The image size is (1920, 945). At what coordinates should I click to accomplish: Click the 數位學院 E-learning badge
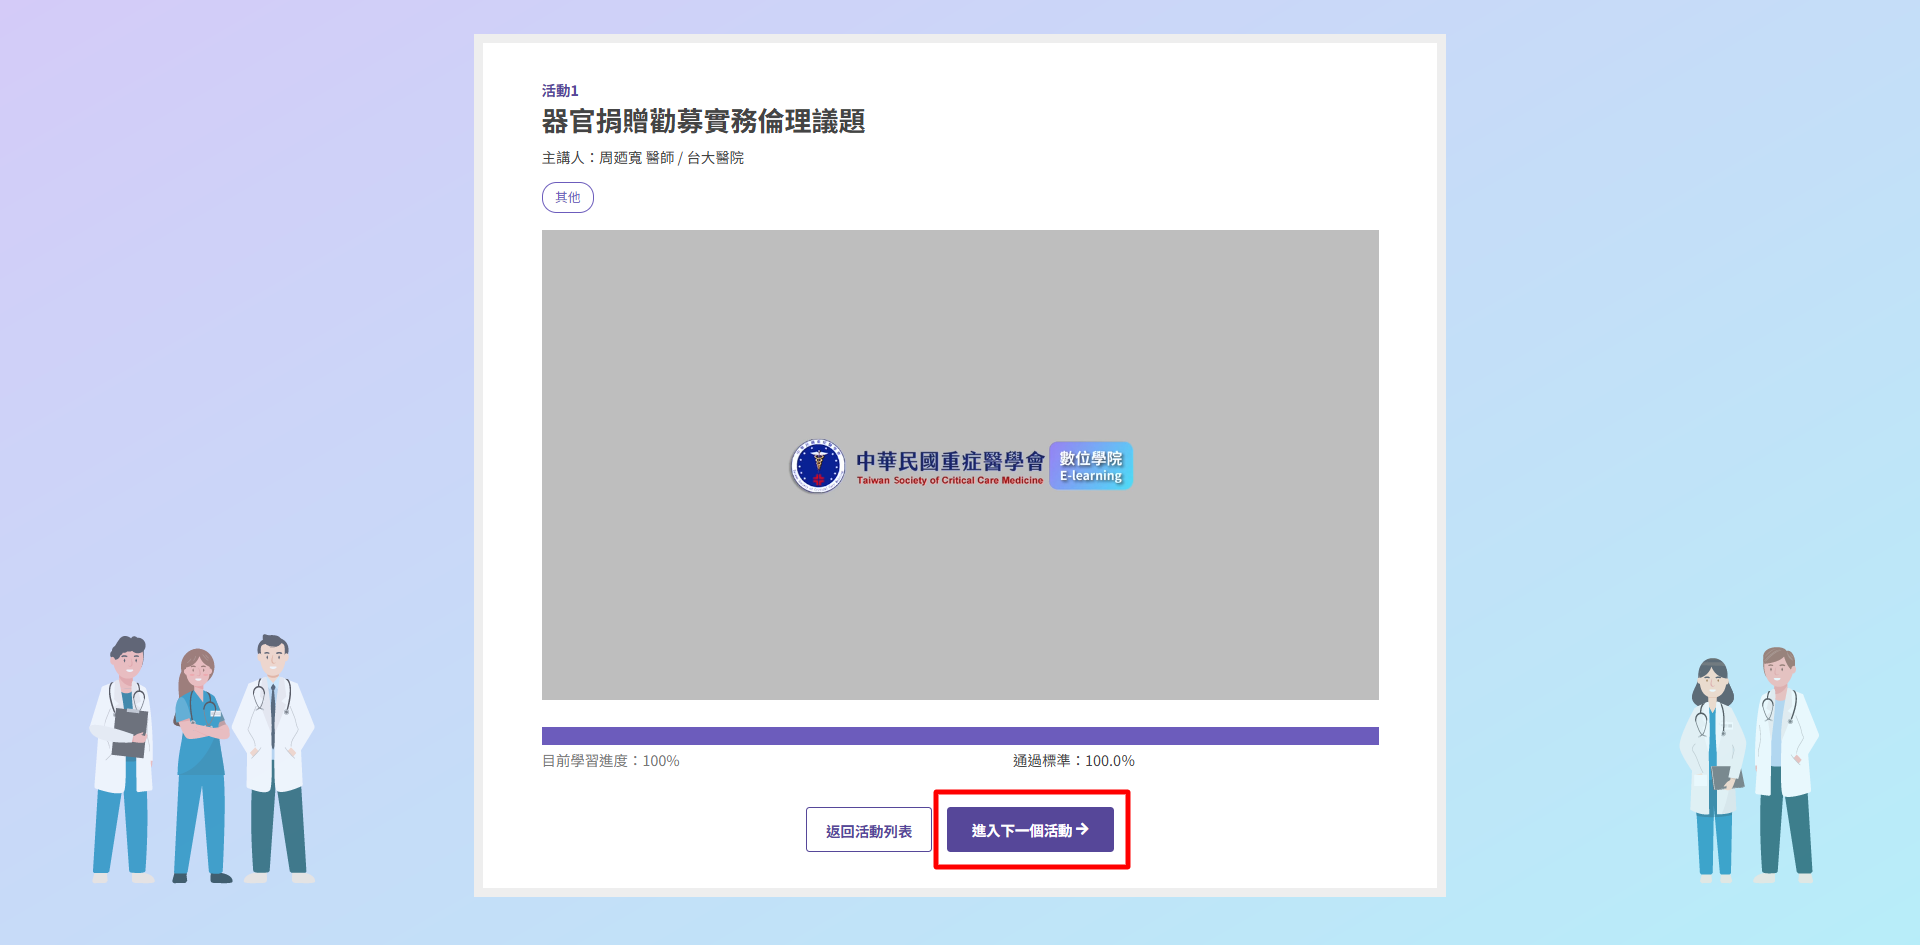[1091, 466]
